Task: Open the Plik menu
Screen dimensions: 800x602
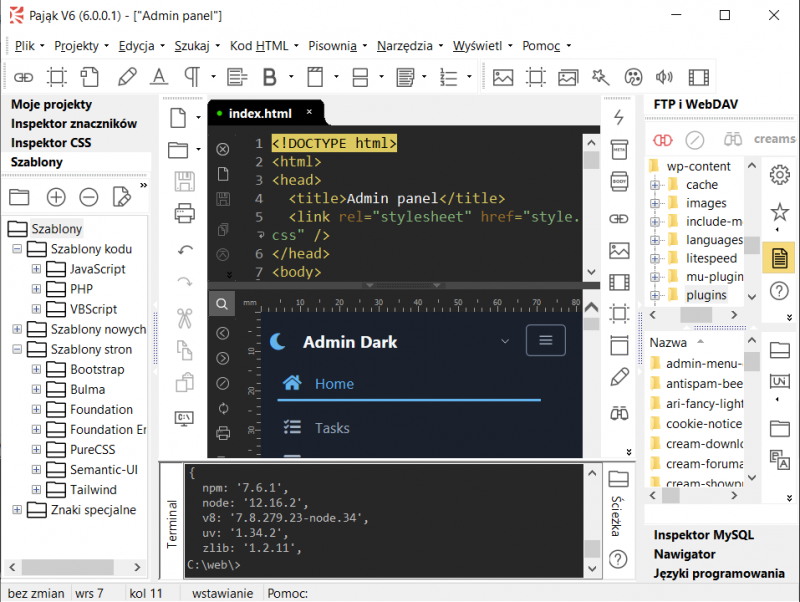Action: tap(29, 46)
